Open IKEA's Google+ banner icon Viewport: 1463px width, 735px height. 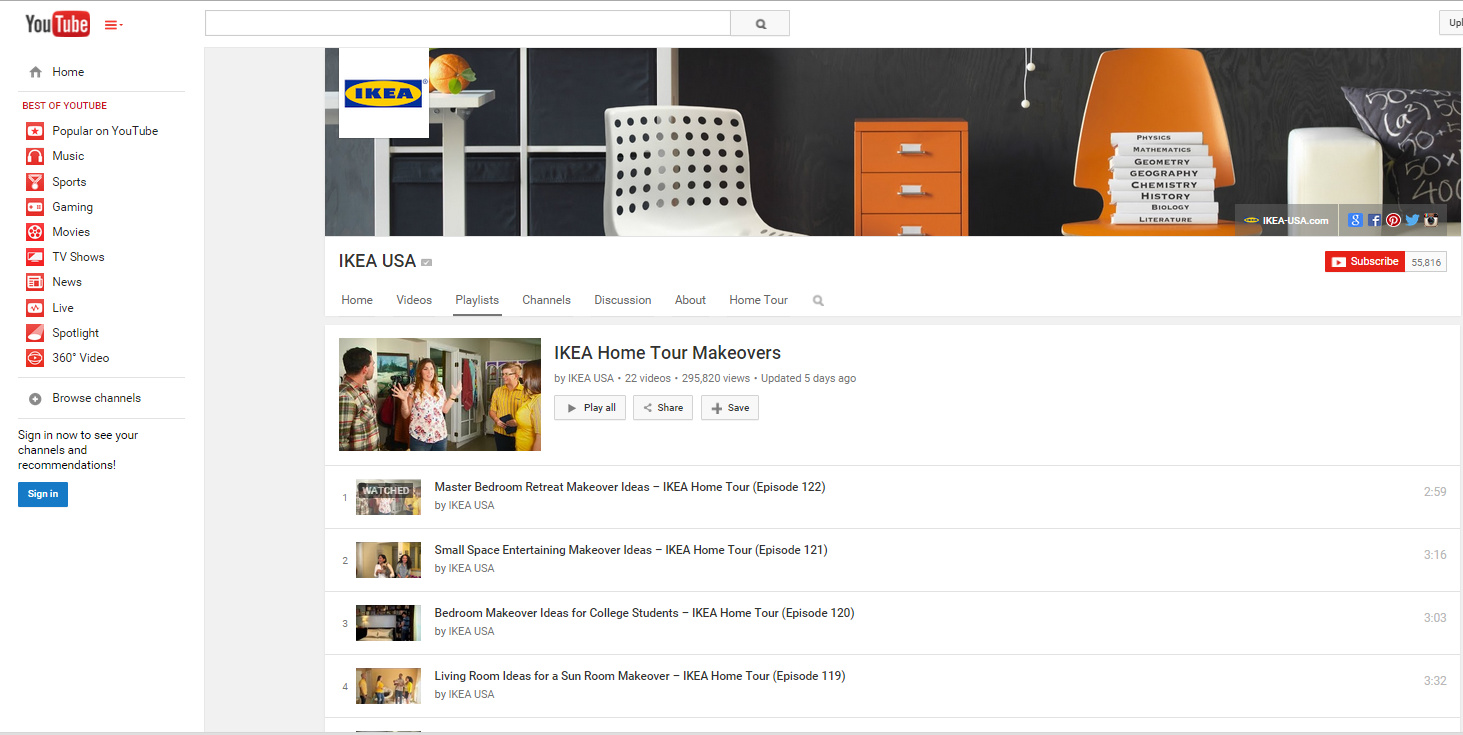click(1355, 221)
